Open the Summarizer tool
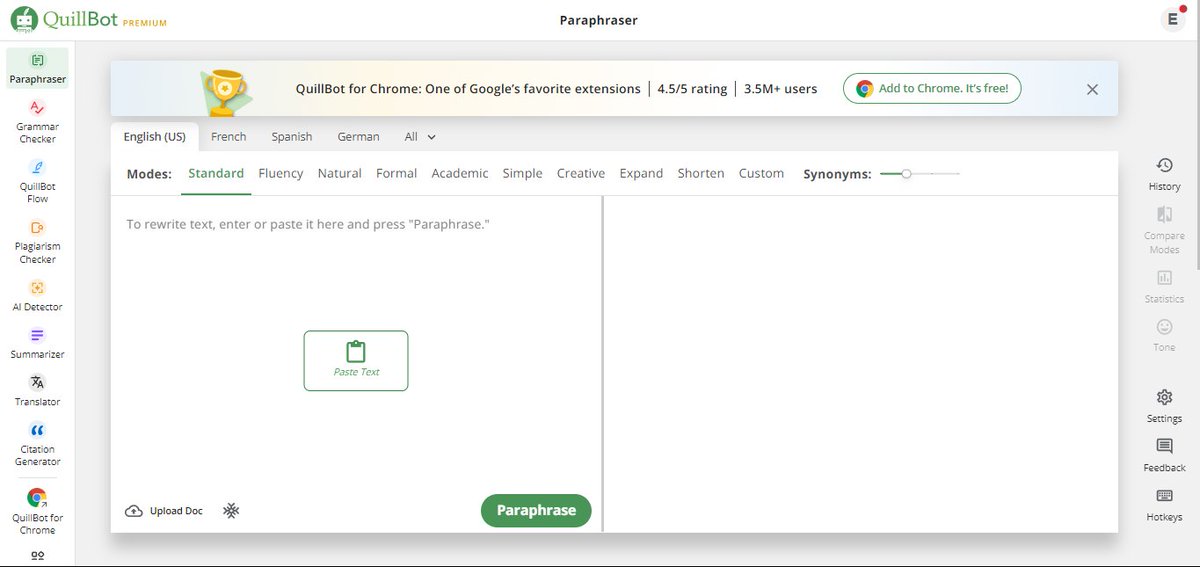 click(37, 343)
